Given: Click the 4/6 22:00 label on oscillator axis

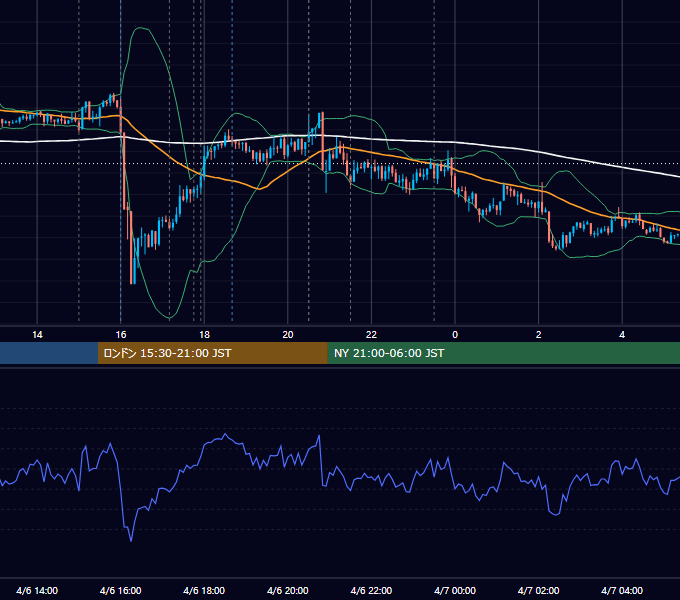Looking at the screenshot, I should (371, 590).
